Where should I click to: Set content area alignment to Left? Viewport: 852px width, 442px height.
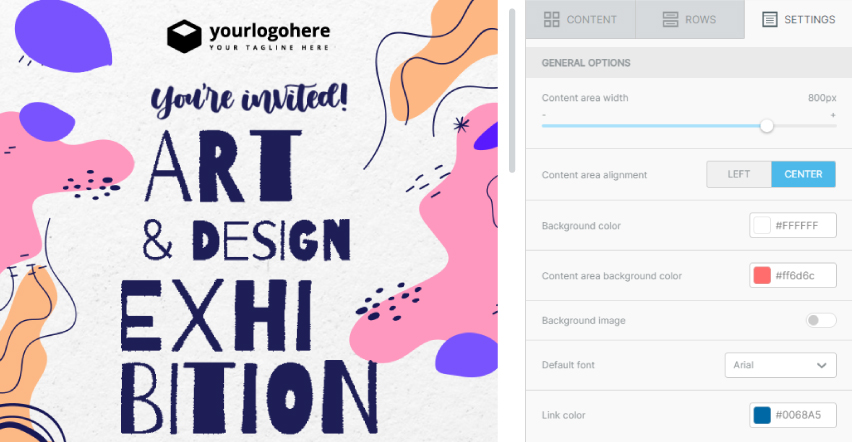[x=739, y=175]
